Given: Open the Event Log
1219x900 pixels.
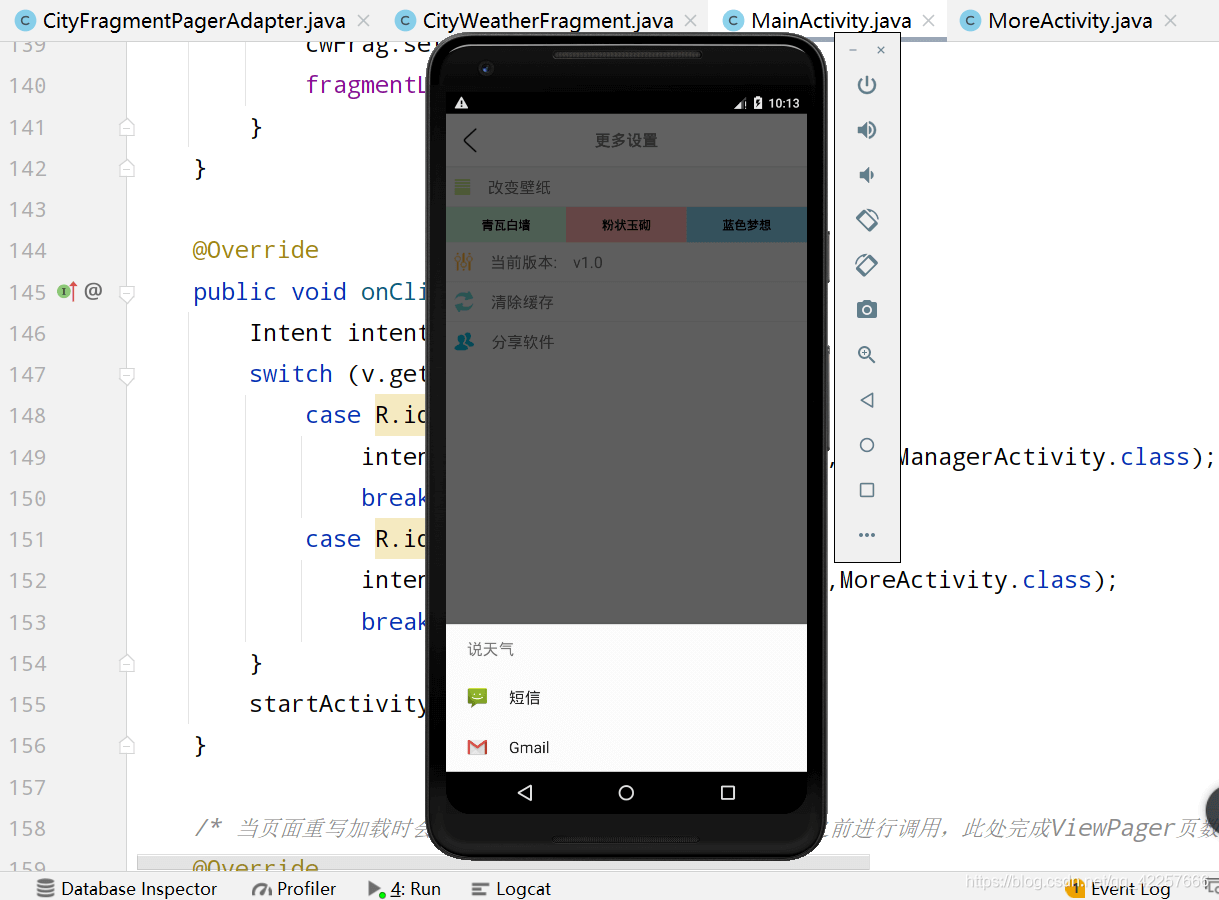Looking at the screenshot, I should click(1130, 888).
